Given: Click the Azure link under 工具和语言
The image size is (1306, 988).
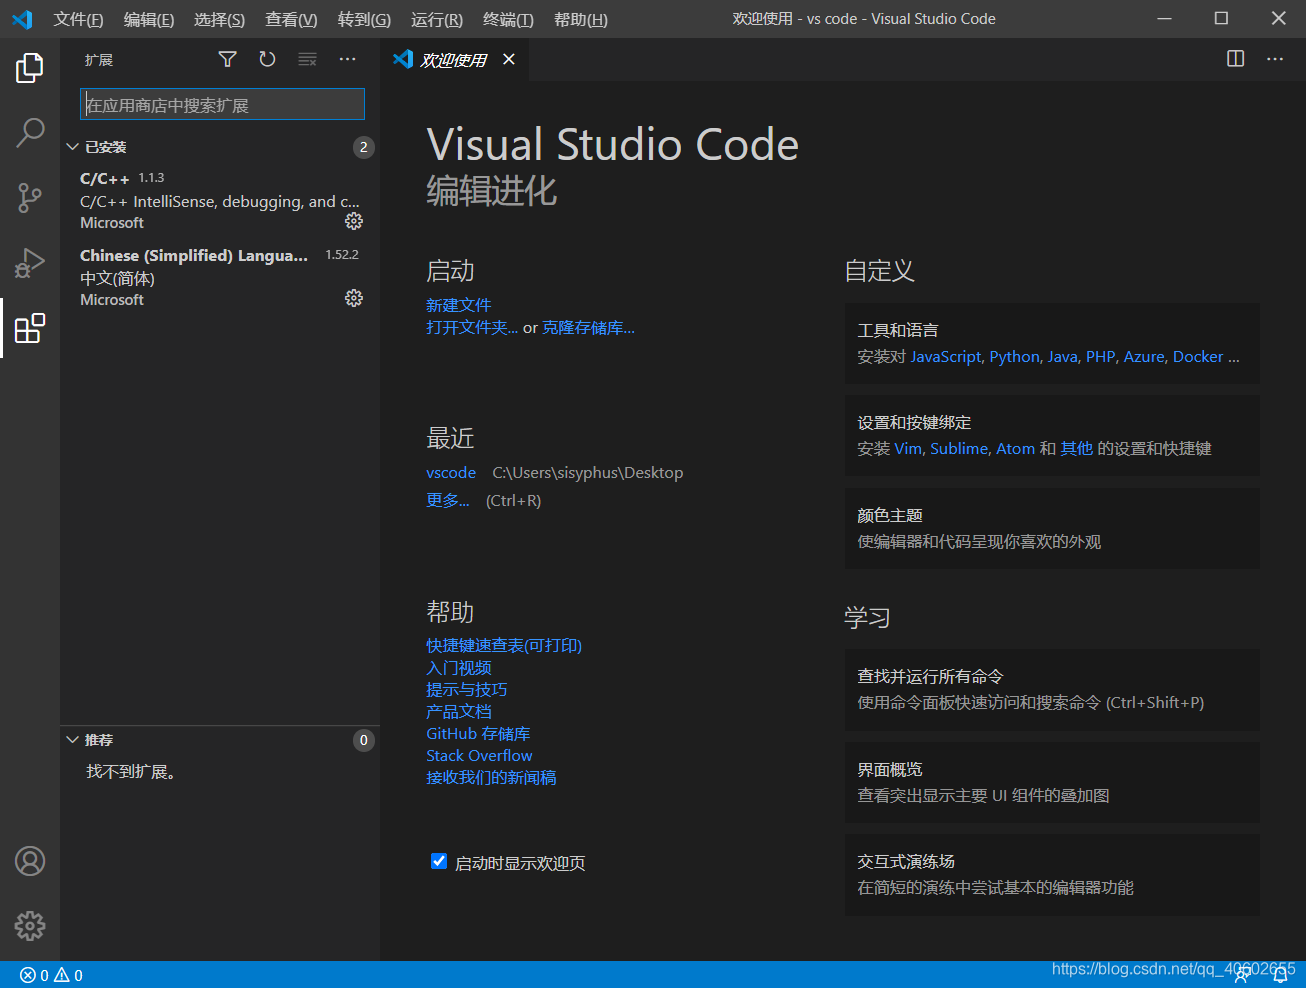Looking at the screenshot, I should pos(1144,357).
